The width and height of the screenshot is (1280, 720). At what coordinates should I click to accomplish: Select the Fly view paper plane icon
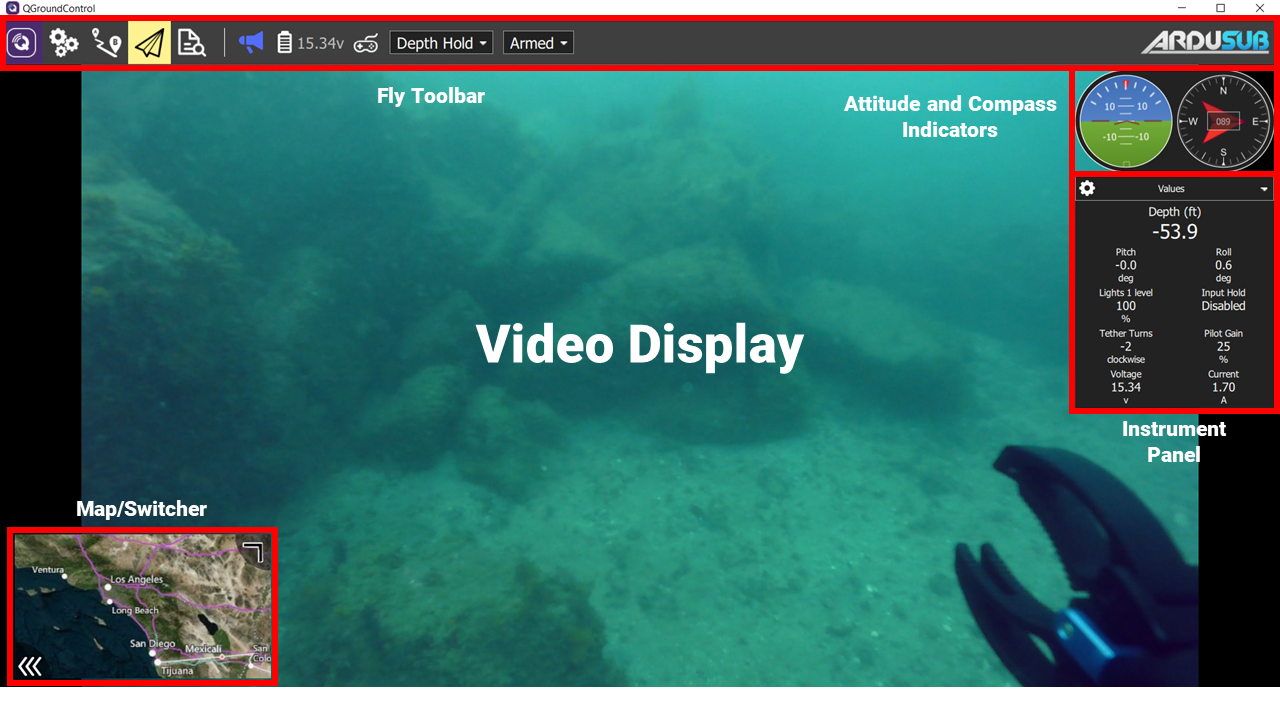tap(149, 43)
